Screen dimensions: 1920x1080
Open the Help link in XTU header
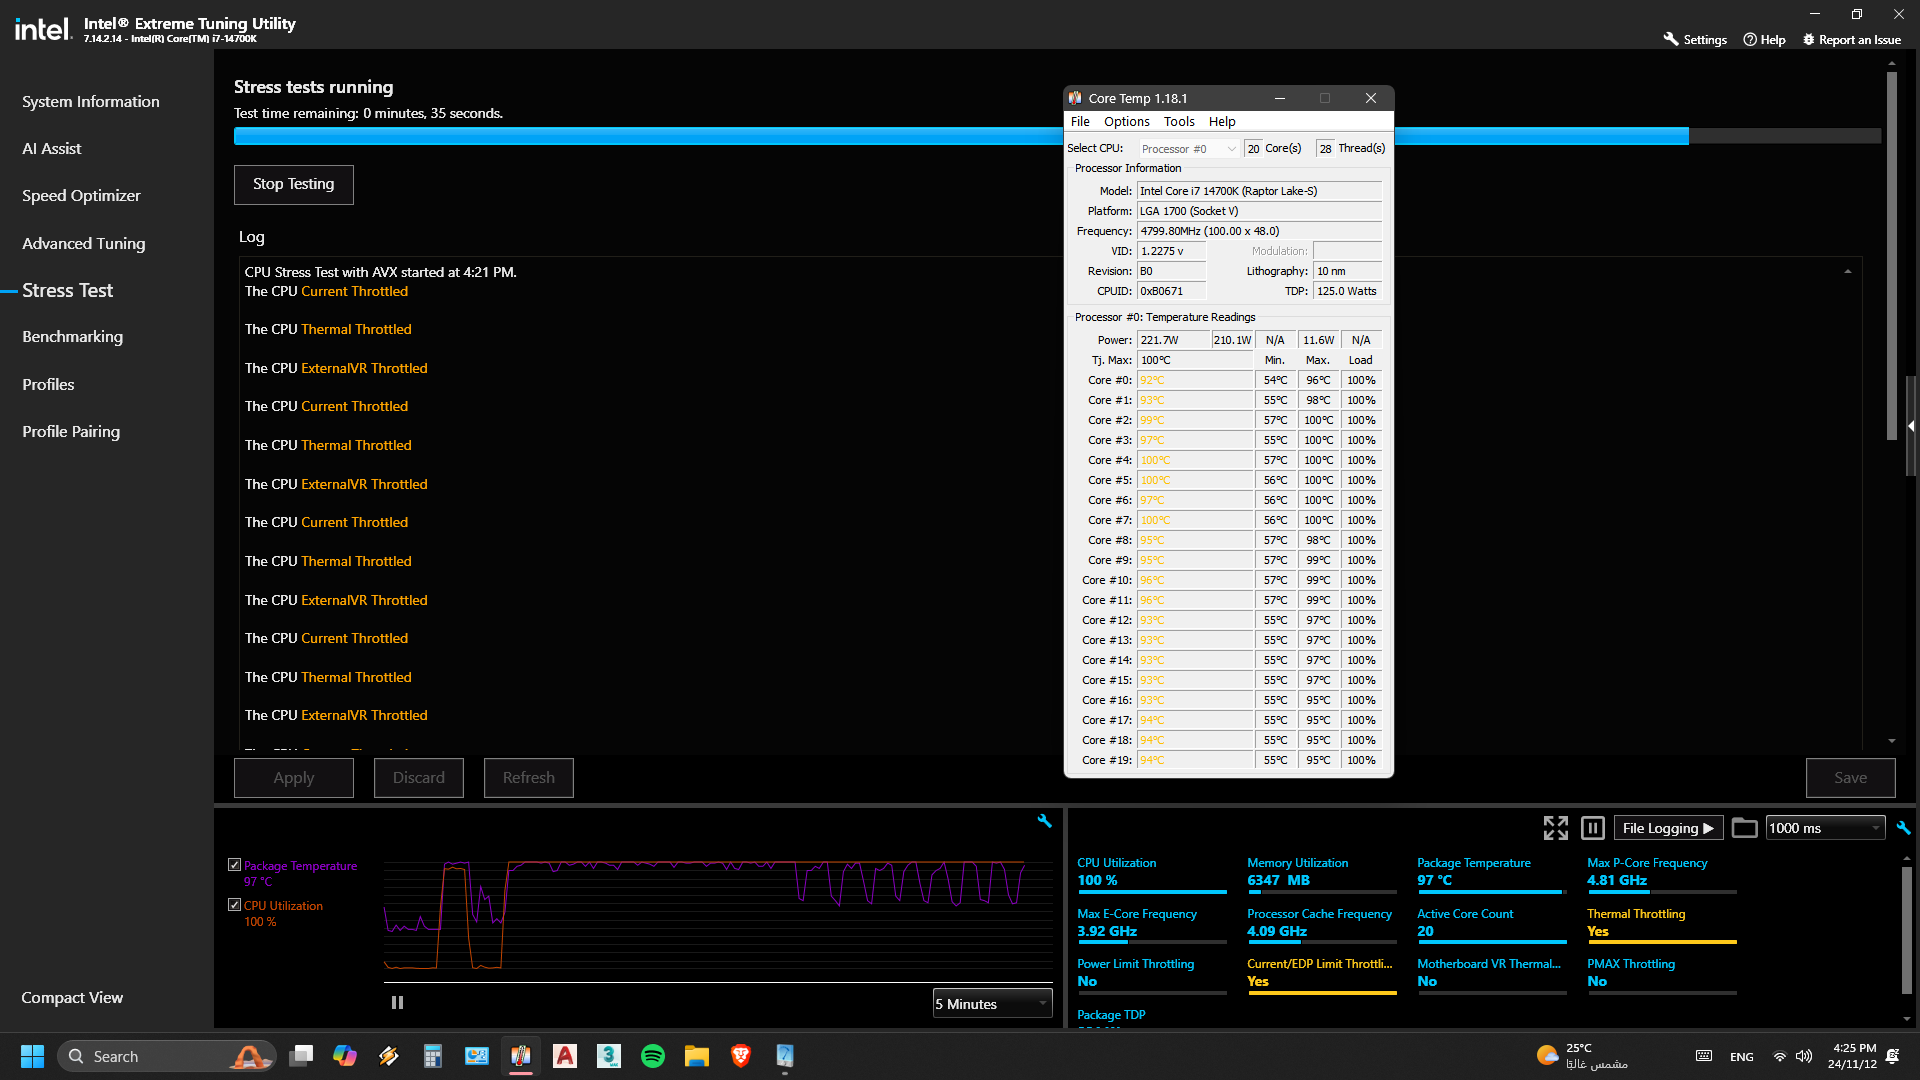(x=1764, y=40)
